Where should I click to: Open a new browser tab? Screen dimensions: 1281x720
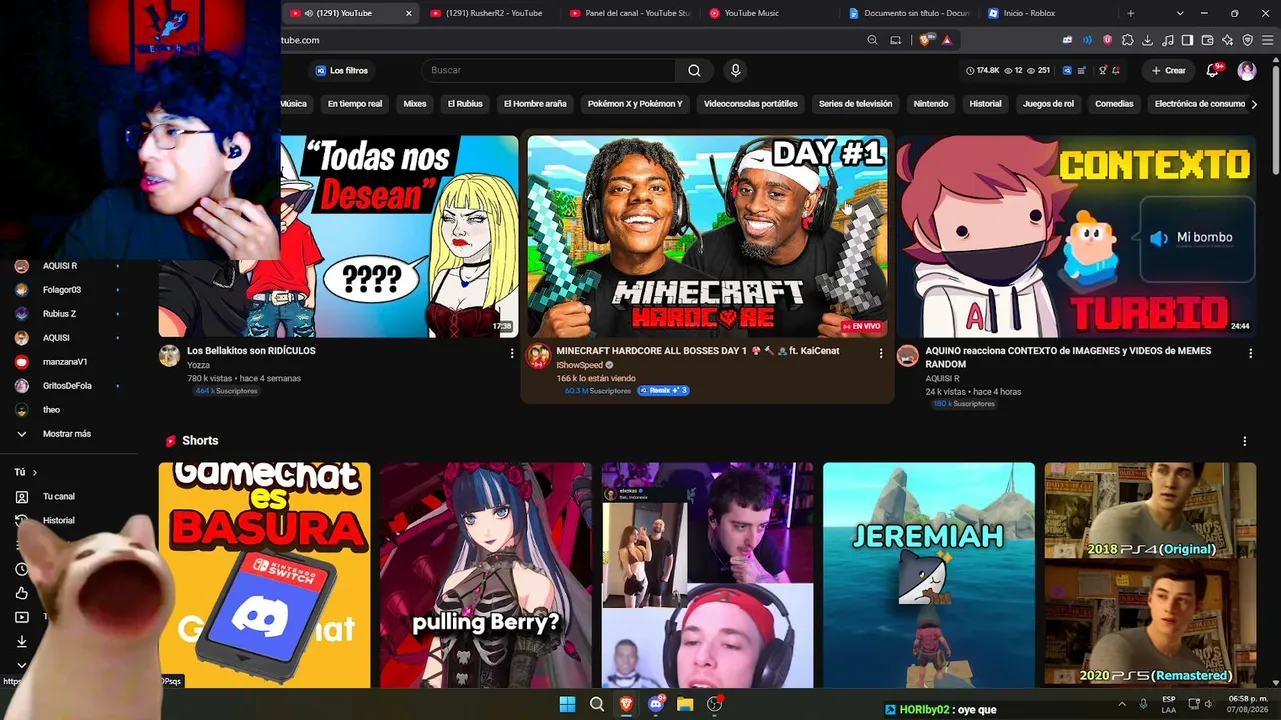click(1131, 13)
